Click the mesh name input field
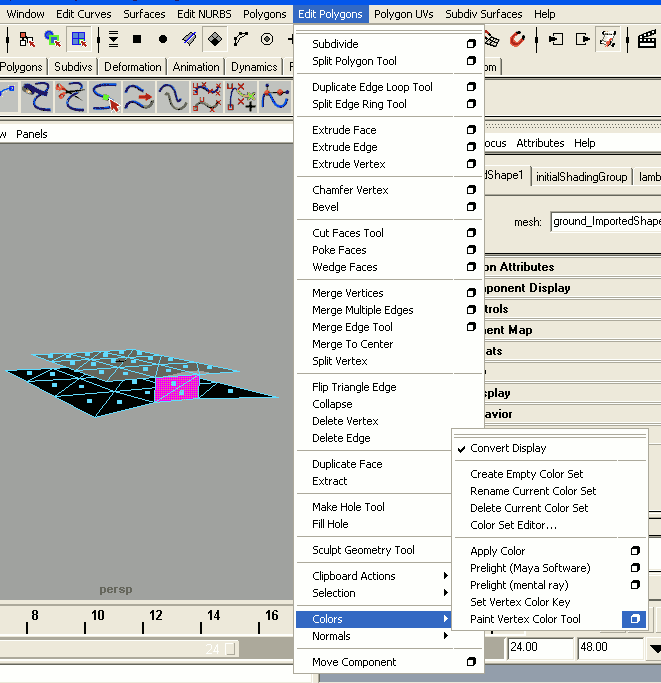The image size is (661, 683). tap(605, 222)
